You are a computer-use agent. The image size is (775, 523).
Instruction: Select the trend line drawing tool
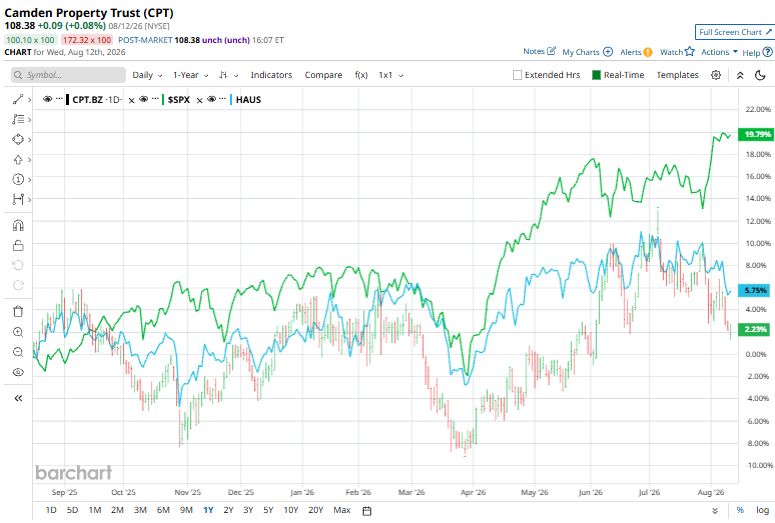tap(18, 99)
